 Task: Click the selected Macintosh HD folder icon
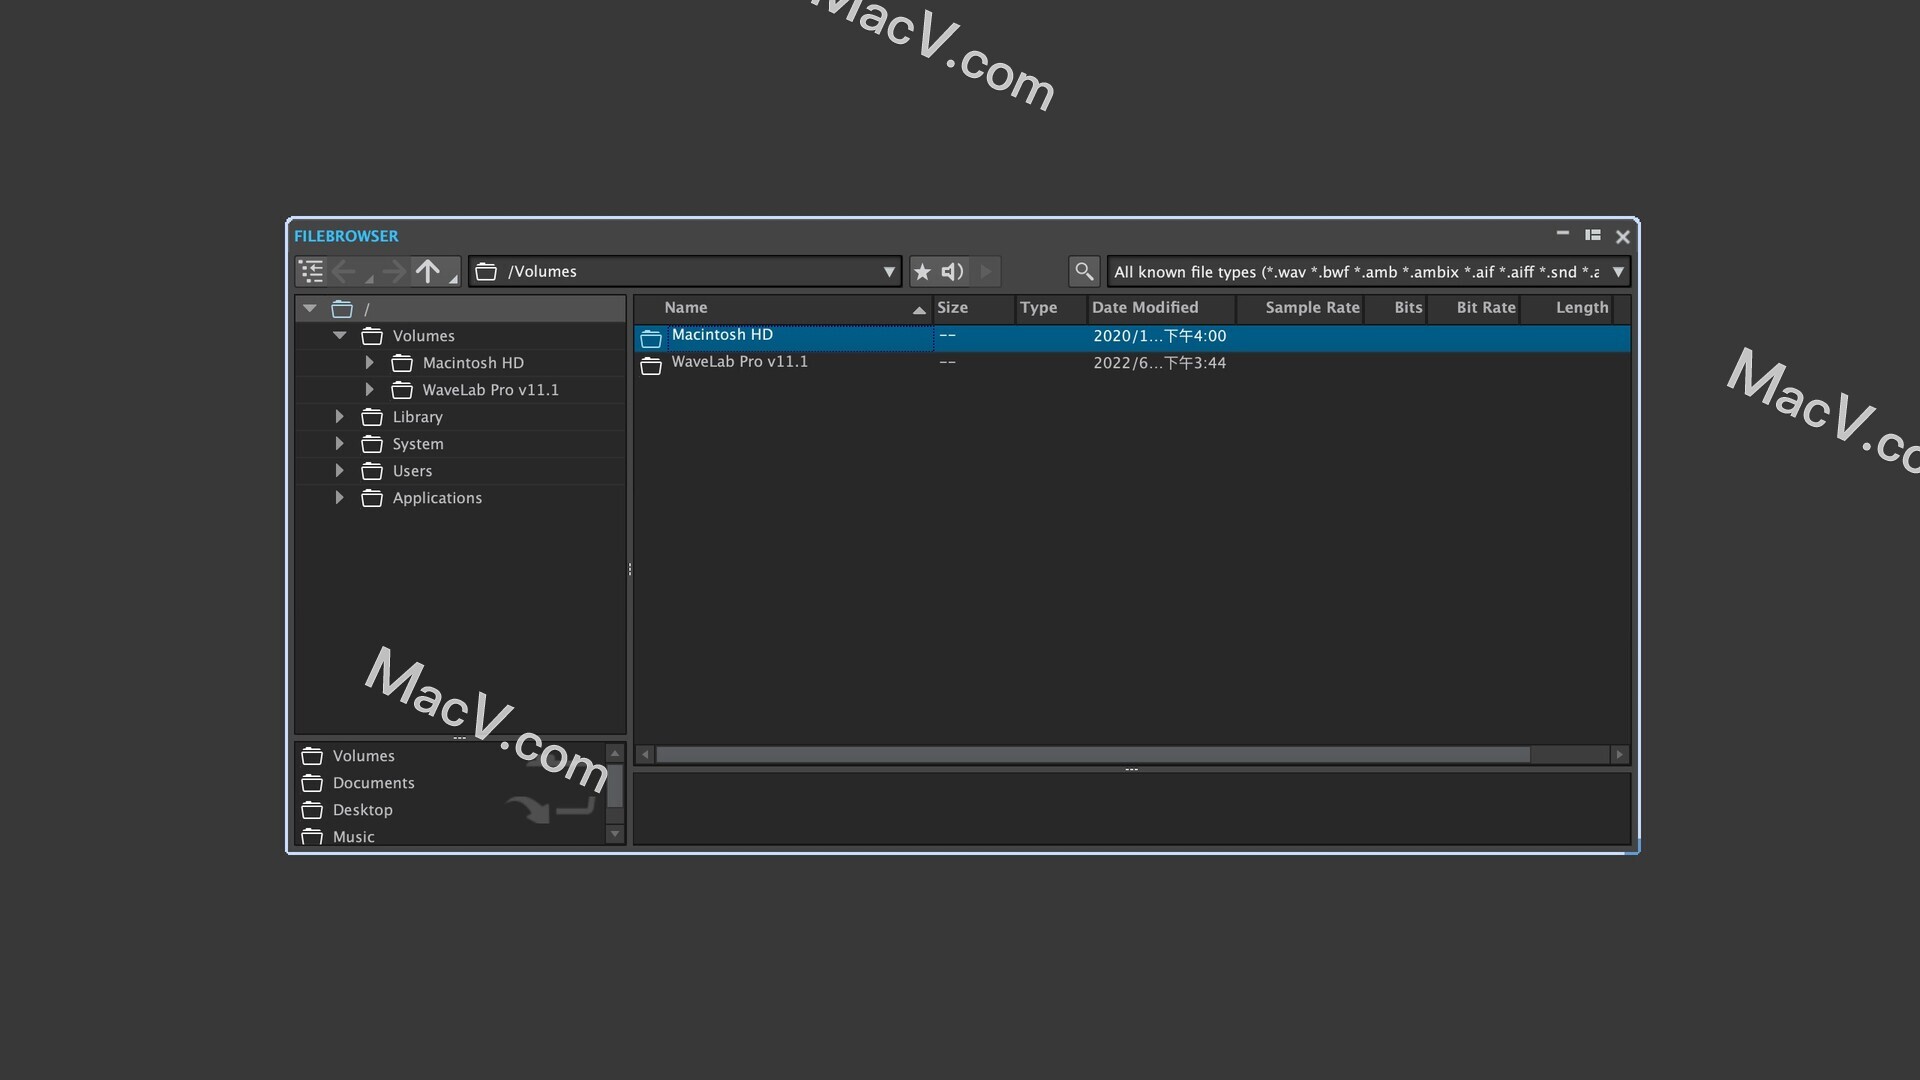click(651, 338)
